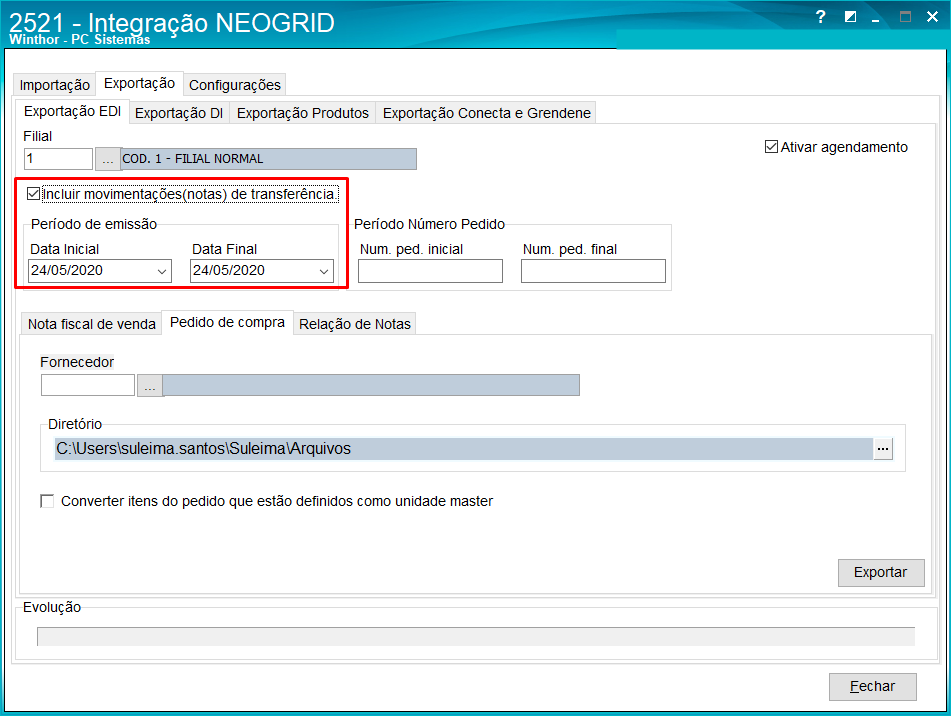This screenshot has width=951, height=716.
Task: Click the Diretório path field
Action: pos(463,449)
